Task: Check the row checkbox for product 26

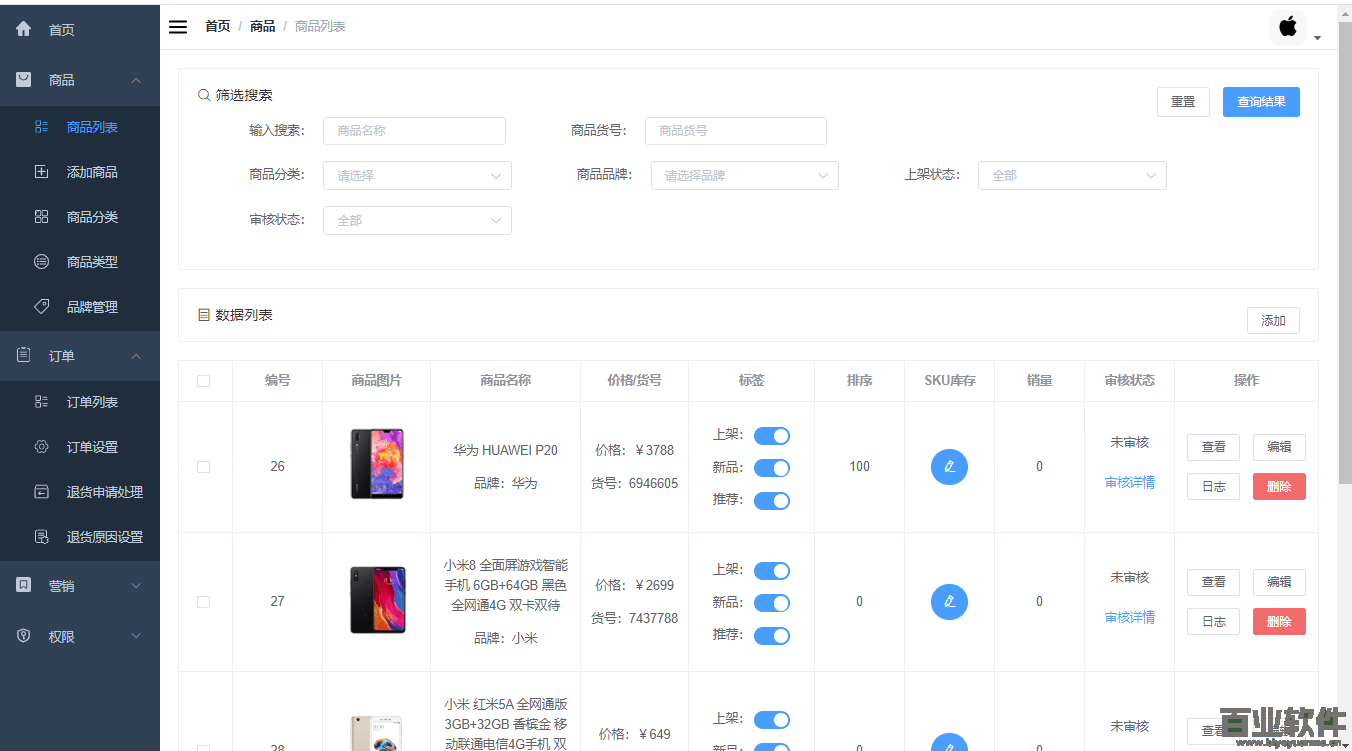Action: [x=204, y=467]
